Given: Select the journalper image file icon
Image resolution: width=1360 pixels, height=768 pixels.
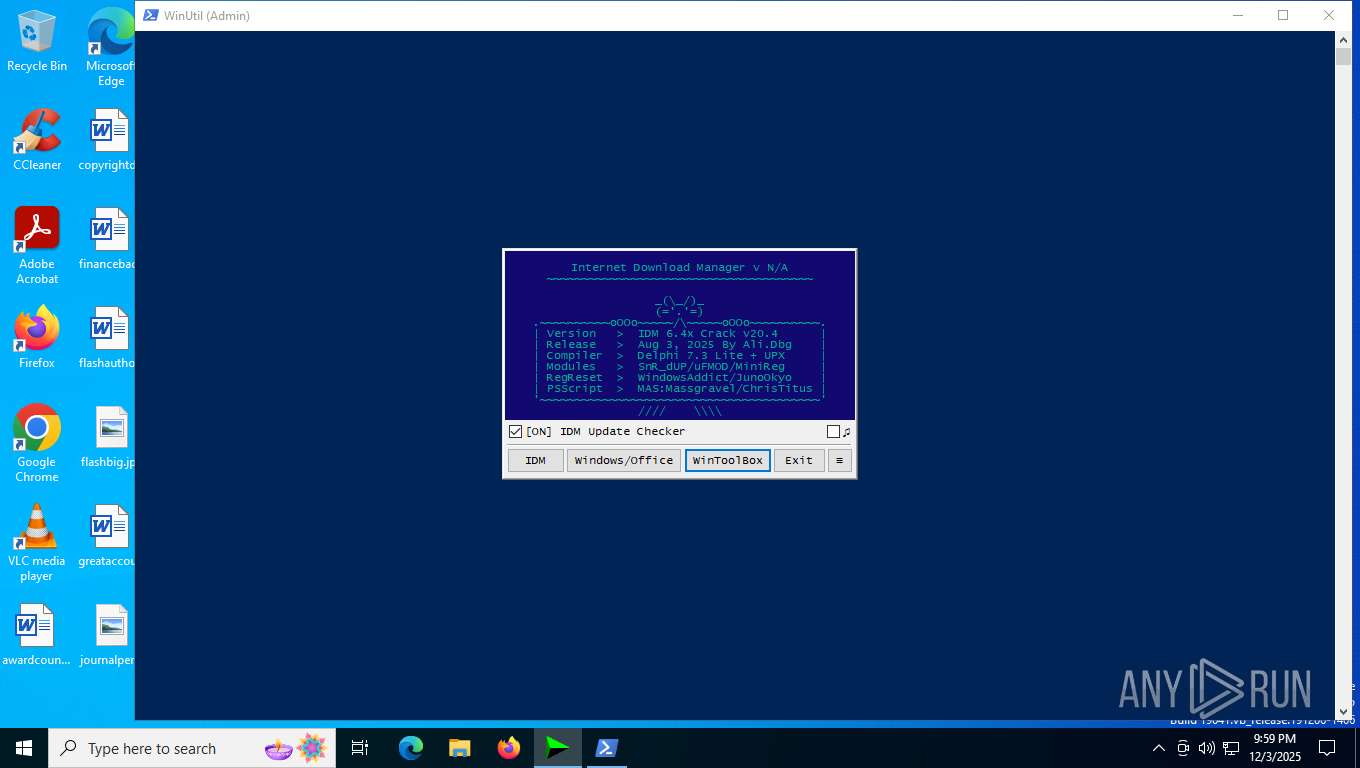Looking at the screenshot, I should pyautogui.click(x=107, y=634).
